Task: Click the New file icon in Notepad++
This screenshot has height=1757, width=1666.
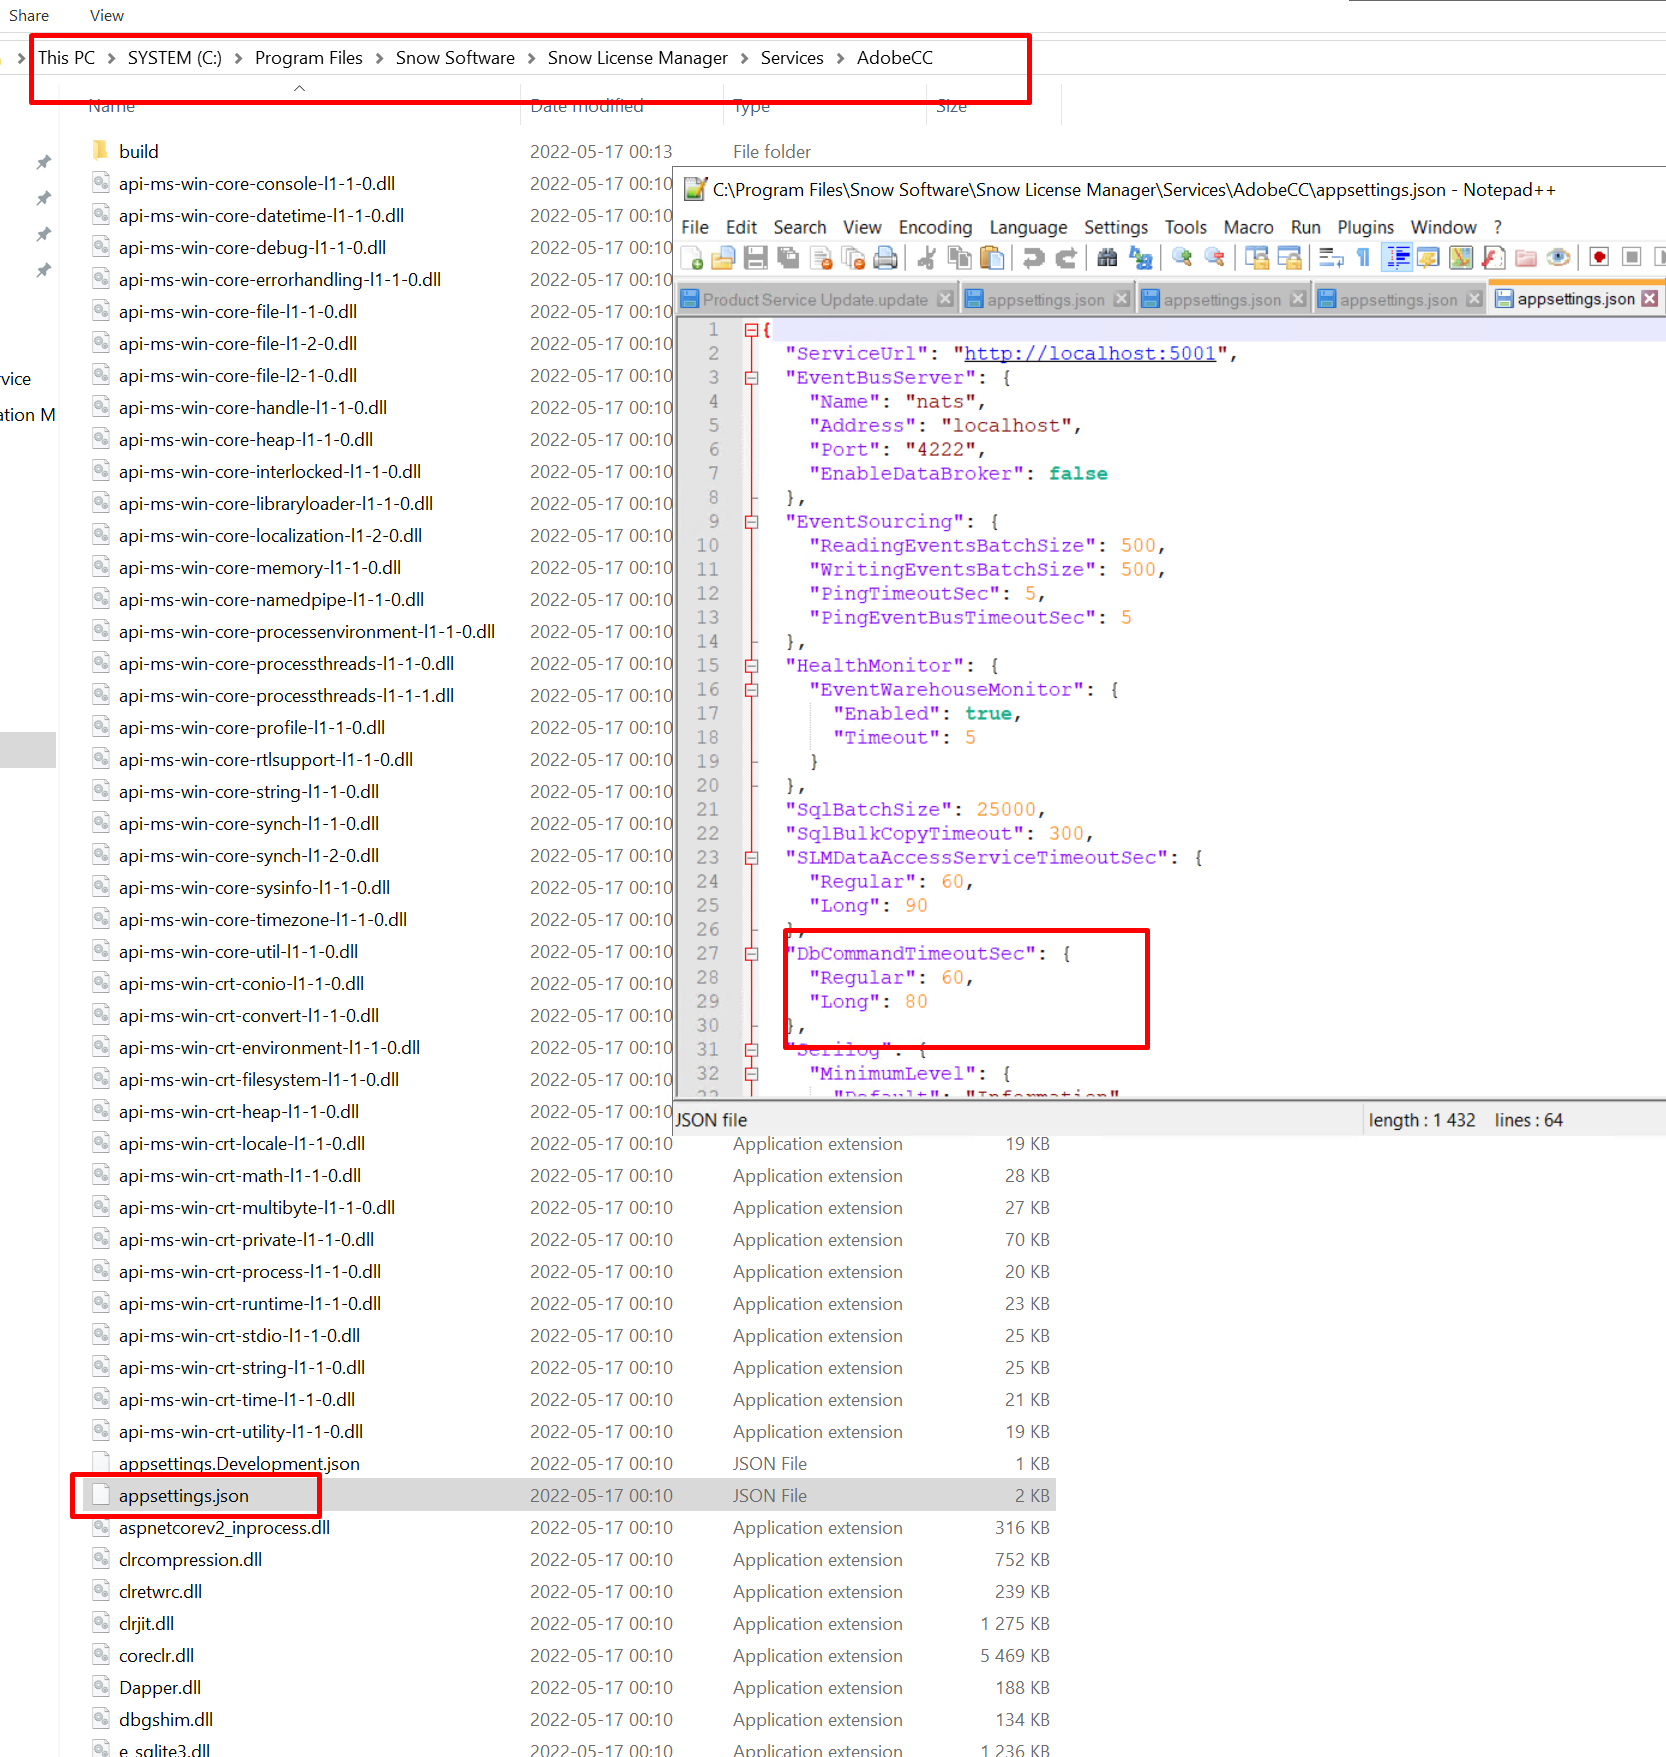Action: 692,258
